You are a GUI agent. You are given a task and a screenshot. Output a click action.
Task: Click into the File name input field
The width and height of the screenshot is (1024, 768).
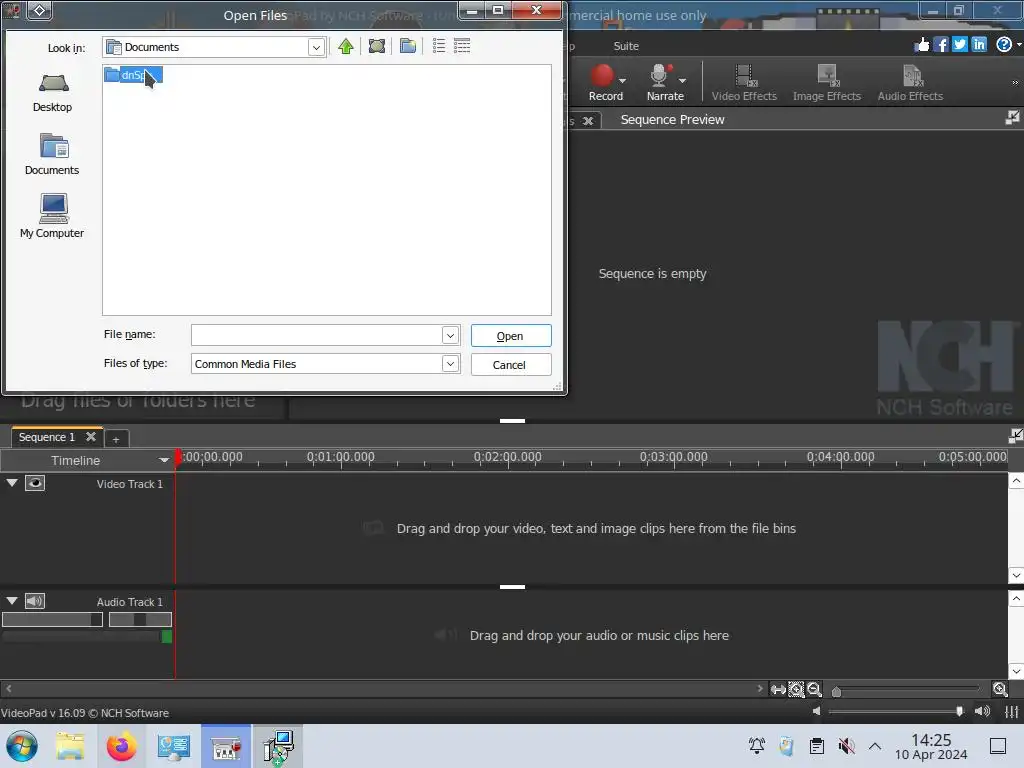tap(317, 336)
